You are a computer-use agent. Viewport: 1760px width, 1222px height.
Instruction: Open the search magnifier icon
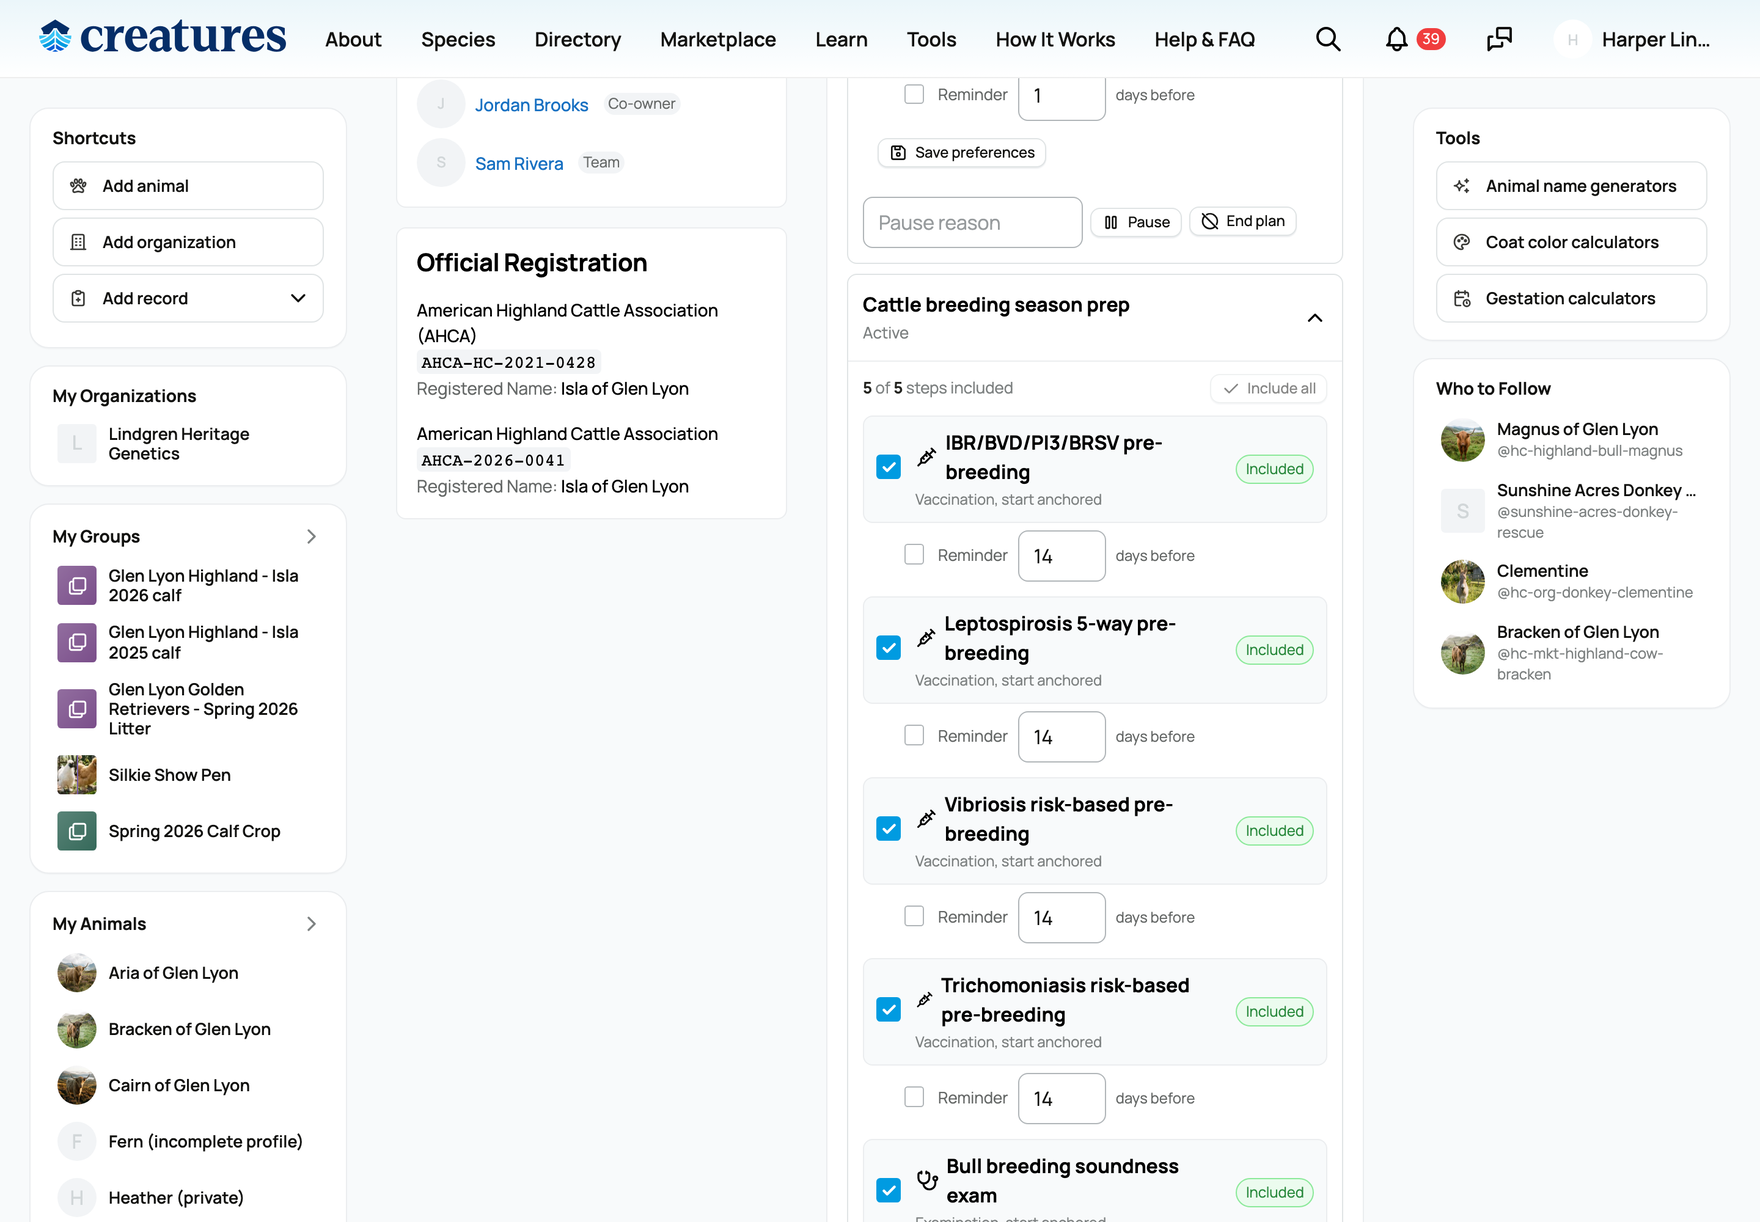tap(1328, 39)
